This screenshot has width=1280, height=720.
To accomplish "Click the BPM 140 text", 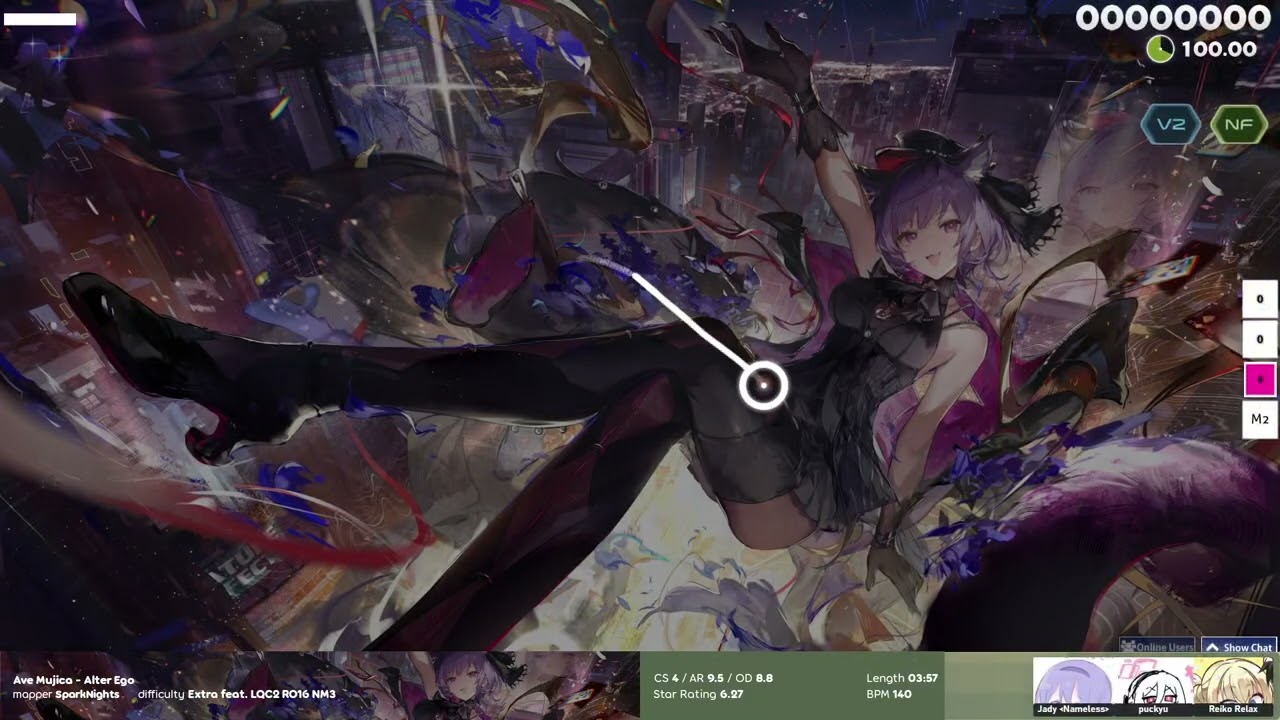I will 889,694.
